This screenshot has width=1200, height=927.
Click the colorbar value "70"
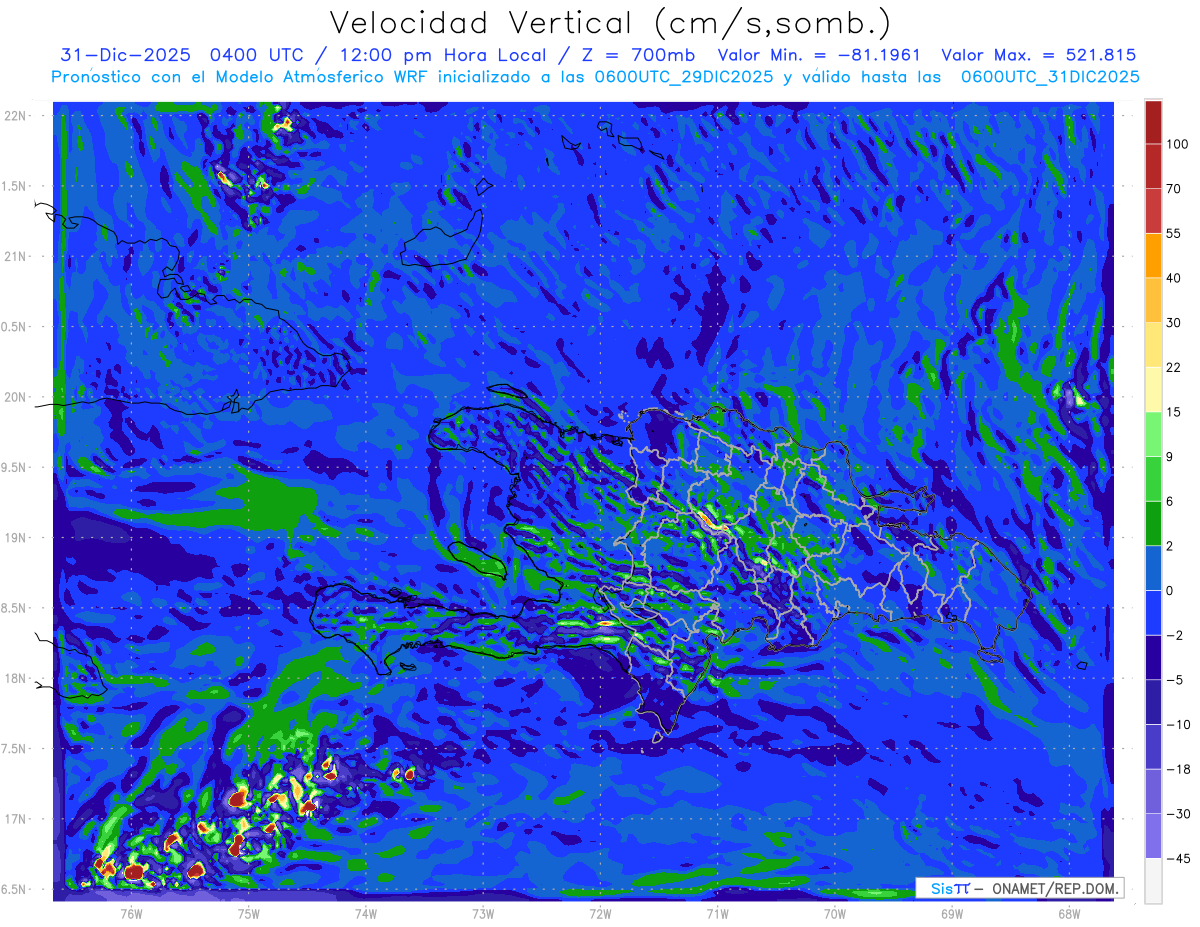click(x=1174, y=188)
